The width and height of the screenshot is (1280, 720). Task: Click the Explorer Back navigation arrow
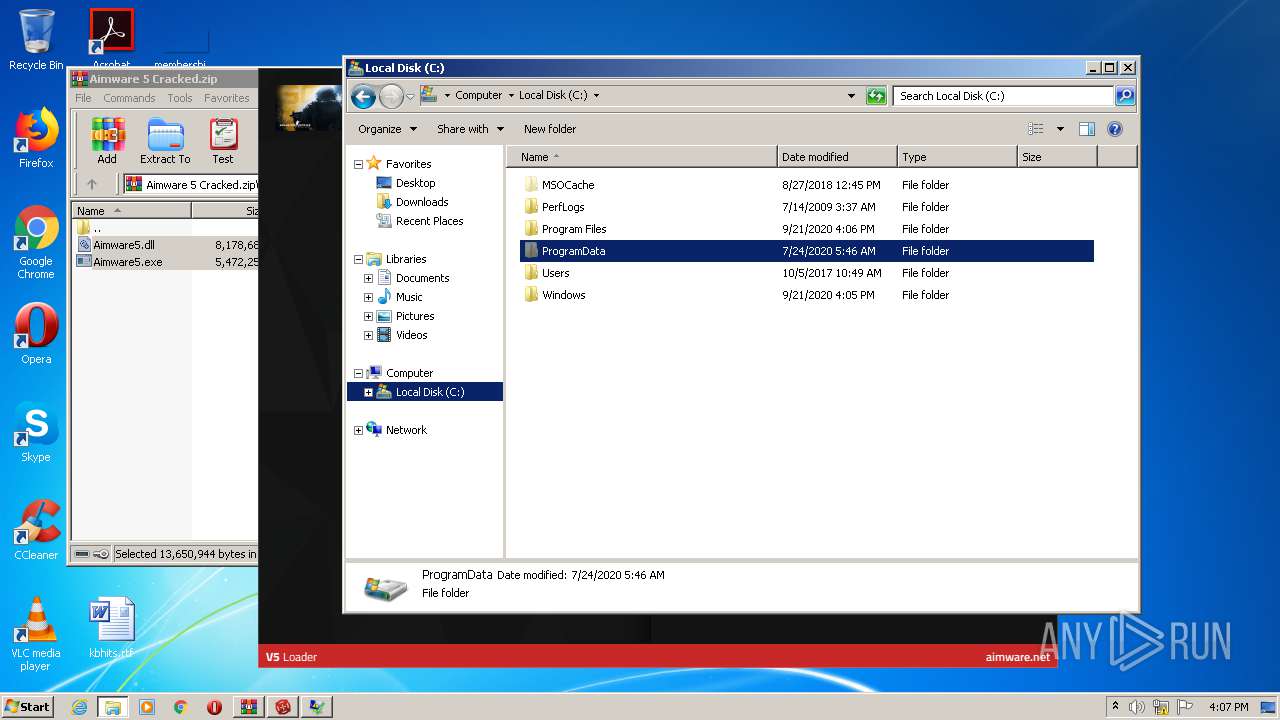click(x=363, y=96)
